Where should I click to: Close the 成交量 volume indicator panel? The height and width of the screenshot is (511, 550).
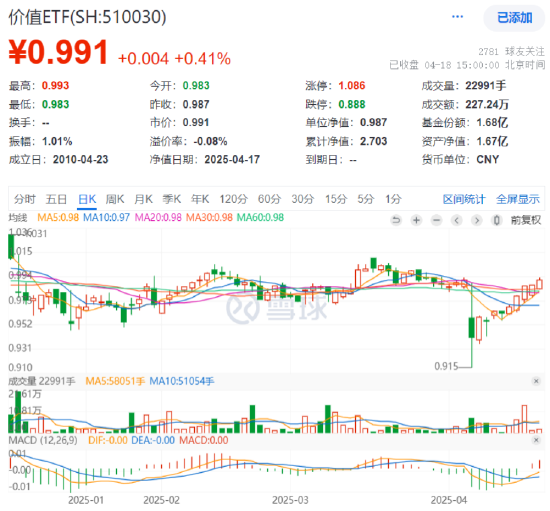536,381
